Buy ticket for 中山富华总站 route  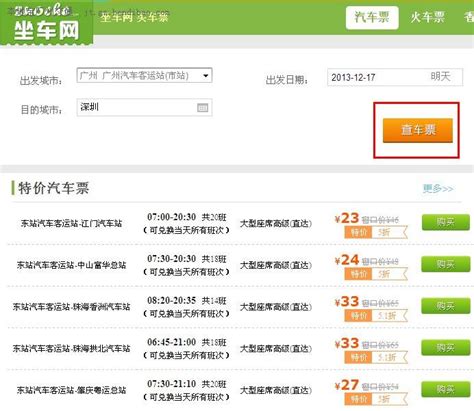point(446,264)
